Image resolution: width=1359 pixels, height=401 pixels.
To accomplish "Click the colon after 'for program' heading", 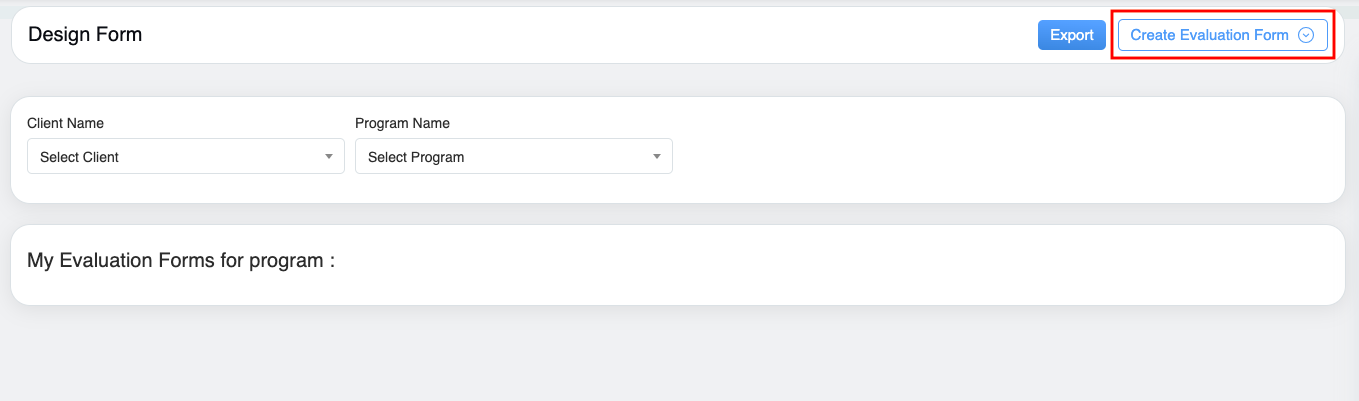I will 331,262.
